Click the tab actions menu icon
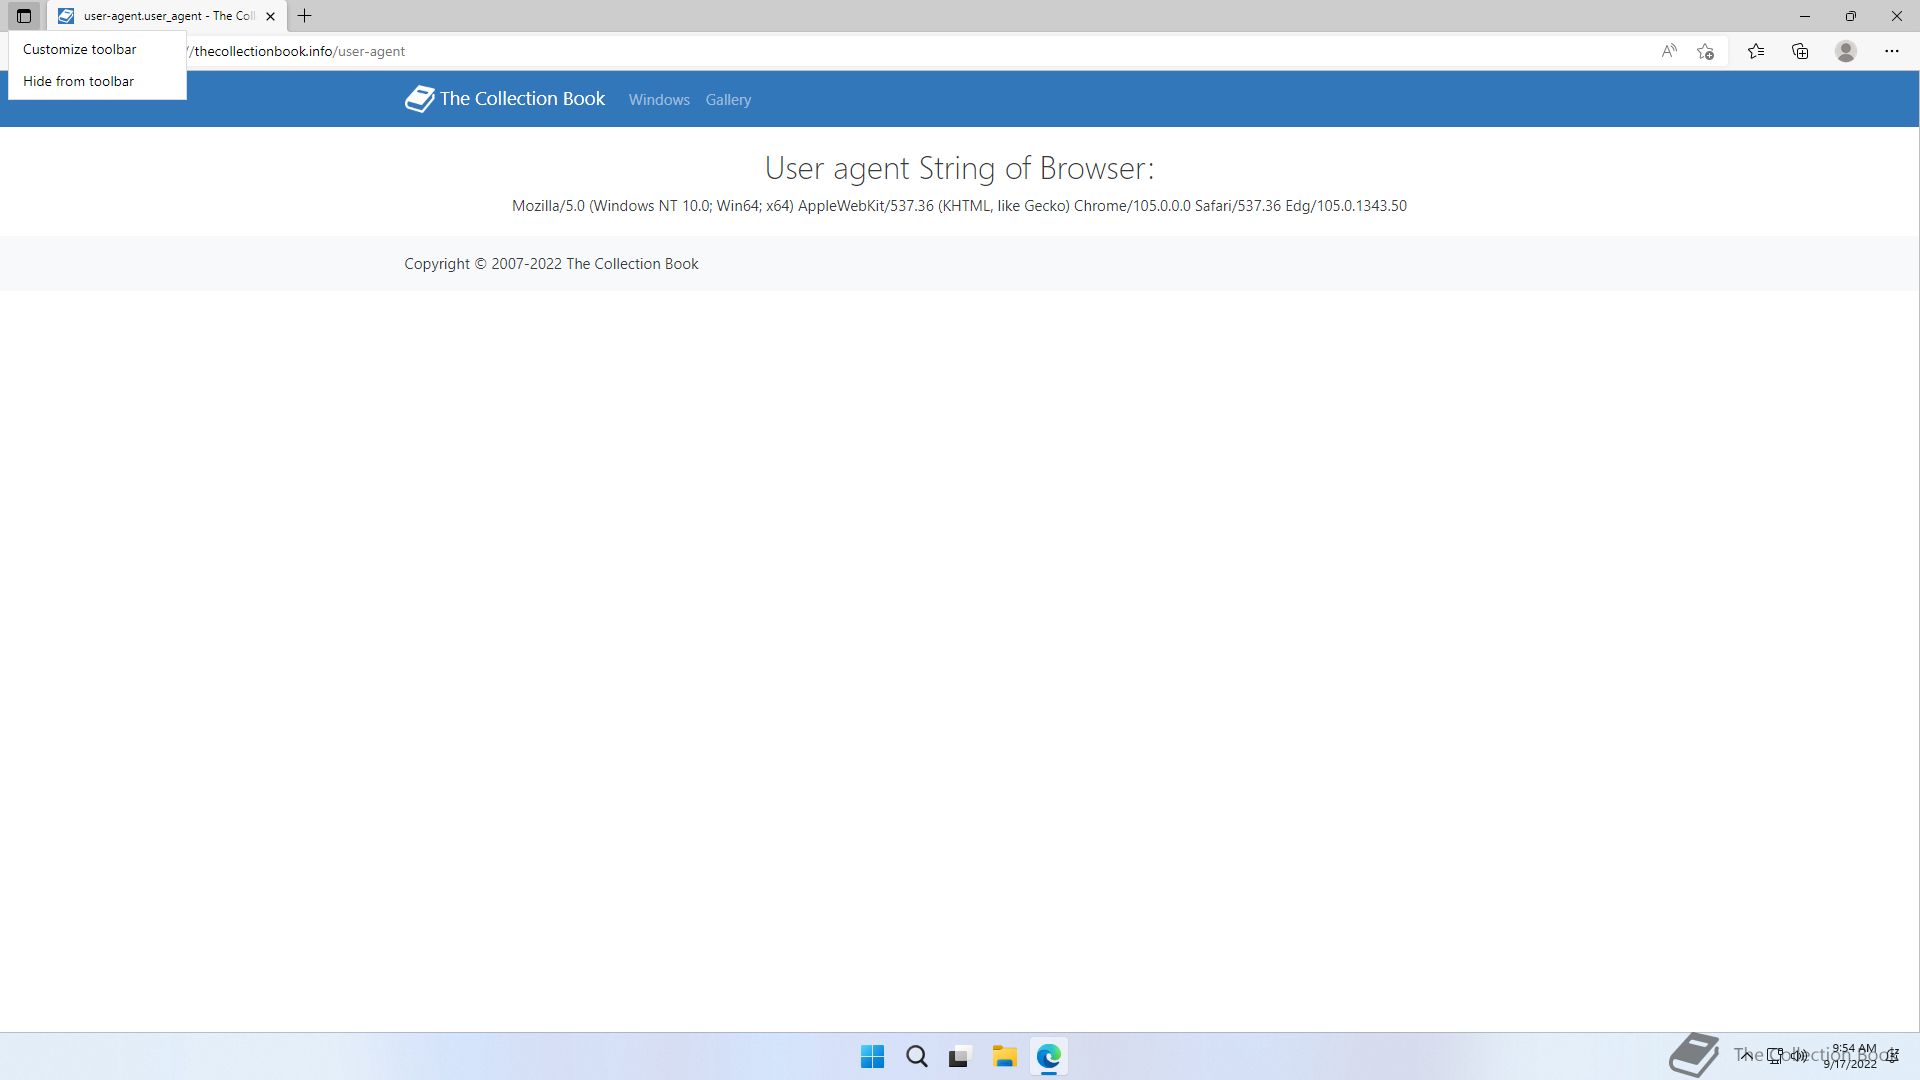This screenshot has width=1920, height=1080. tap(24, 16)
